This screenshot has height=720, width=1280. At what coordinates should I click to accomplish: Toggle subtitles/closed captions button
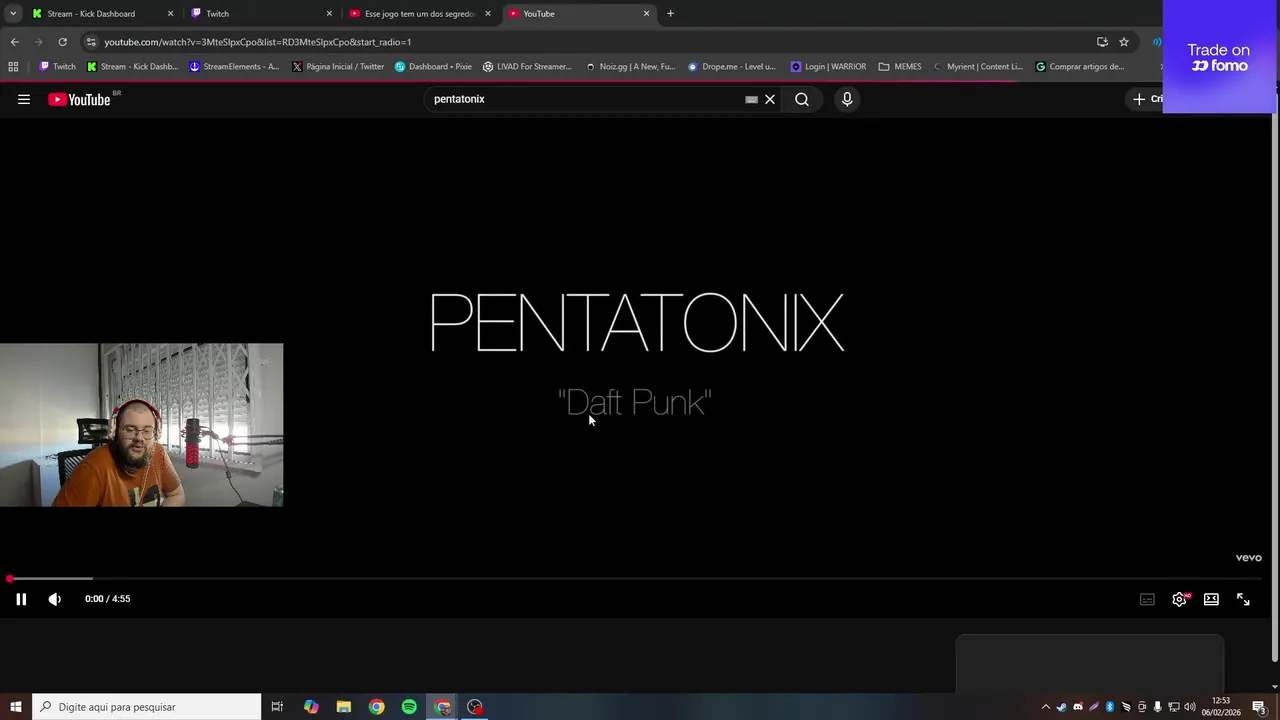click(1147, 599)
